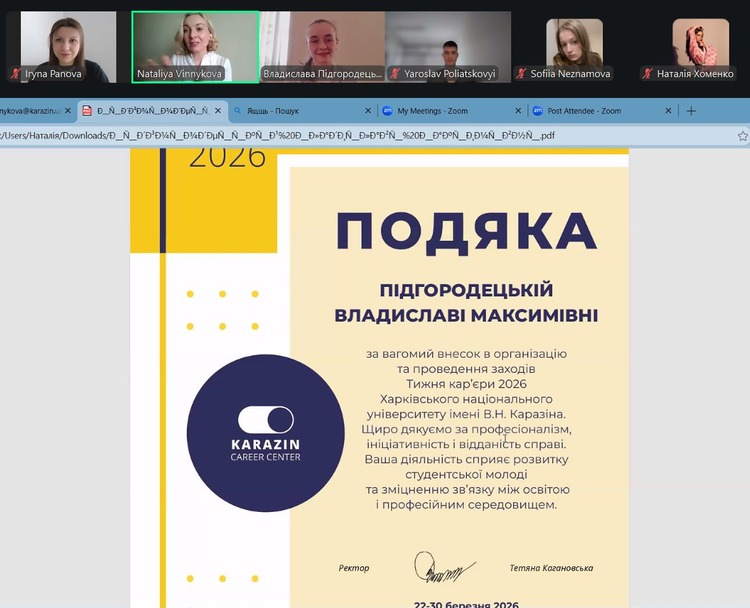Screen dimensions: 750x608
Task: Open a new browser tab with plus button
Action: [x=691, y=111]
